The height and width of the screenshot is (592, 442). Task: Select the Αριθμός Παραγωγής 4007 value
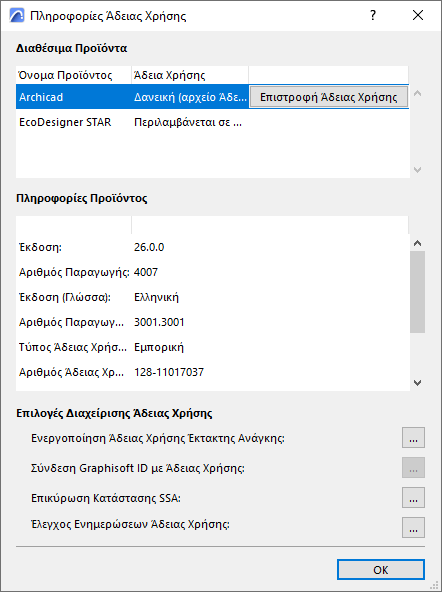[x=146, y=272]
